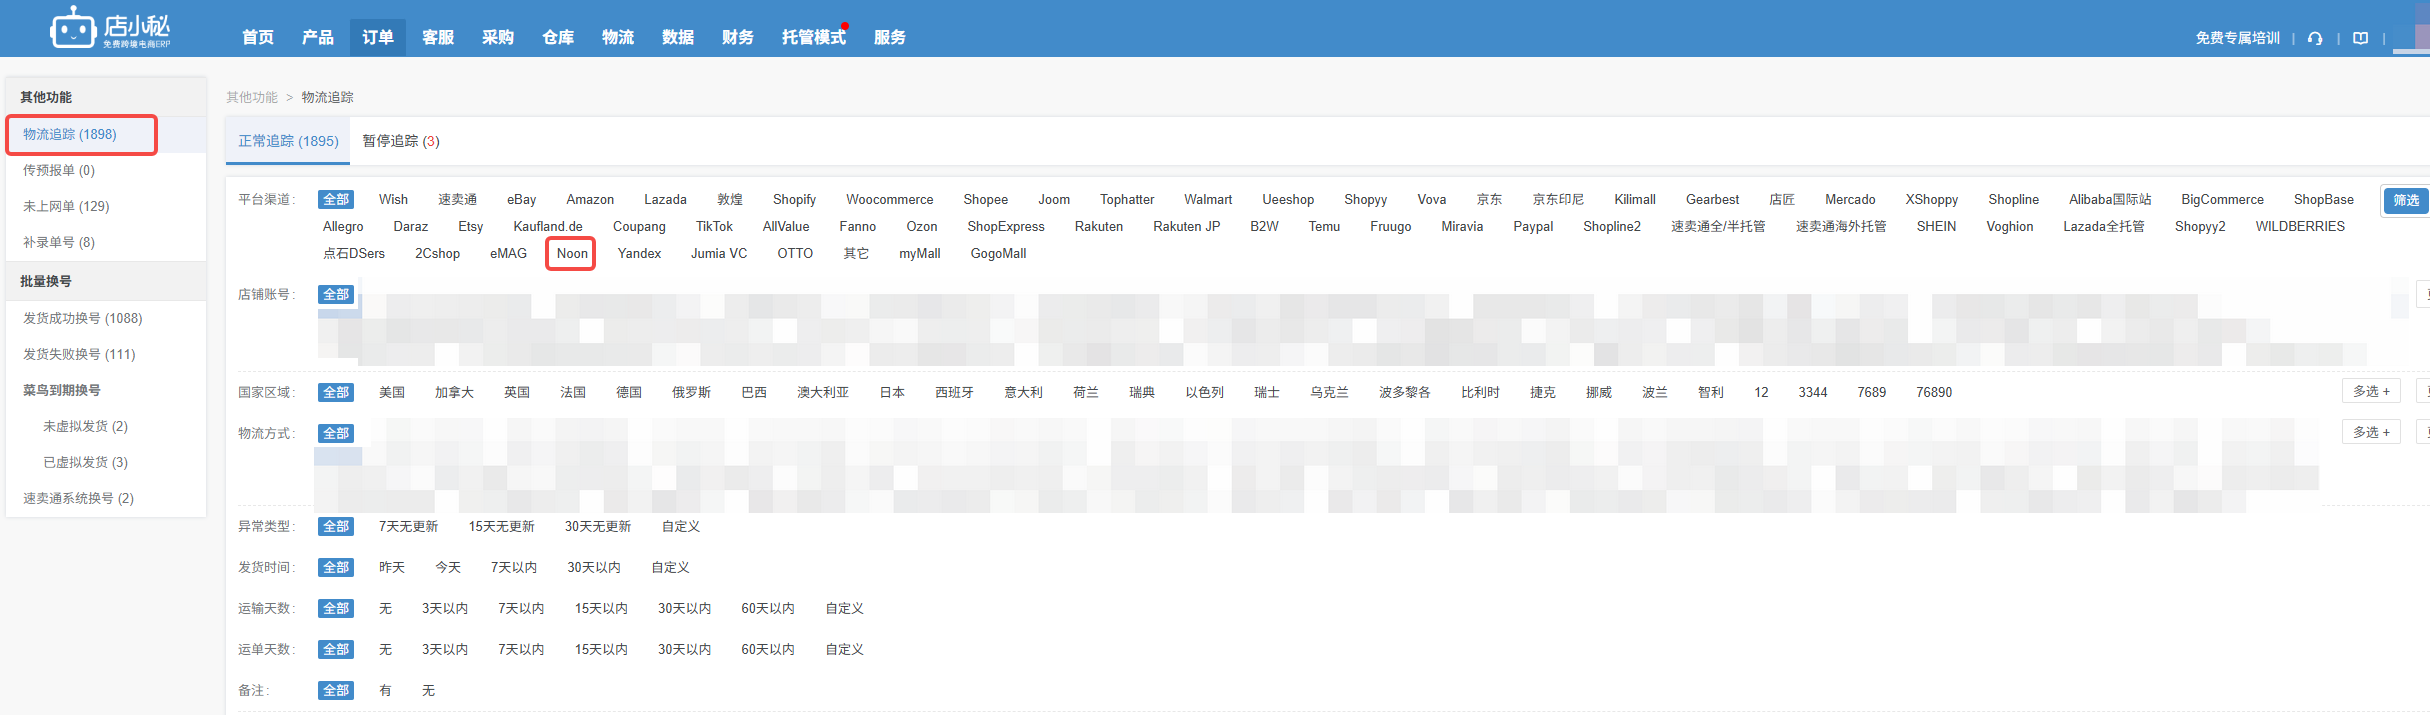Image resolution: width=2430 pixels, height=715 pixels.
Task: Select Noon platform channel filter
Action: click(x=572, y=253)
